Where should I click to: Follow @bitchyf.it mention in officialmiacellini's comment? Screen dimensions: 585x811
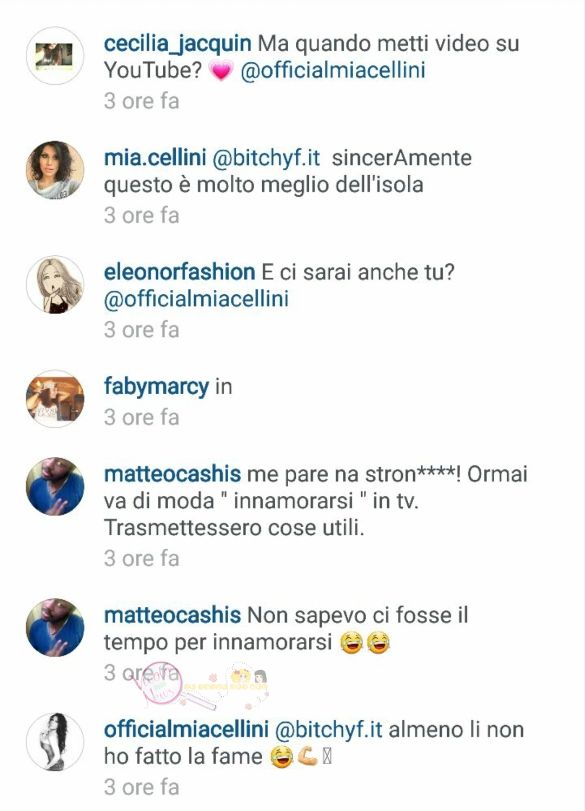[328, 729]
